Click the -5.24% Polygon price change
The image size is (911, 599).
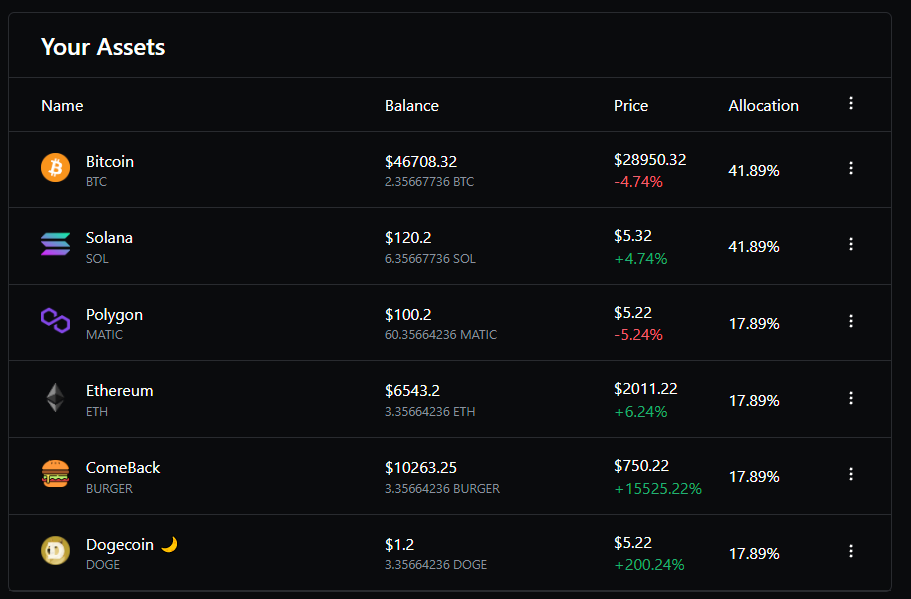click(x=639, y=335)
